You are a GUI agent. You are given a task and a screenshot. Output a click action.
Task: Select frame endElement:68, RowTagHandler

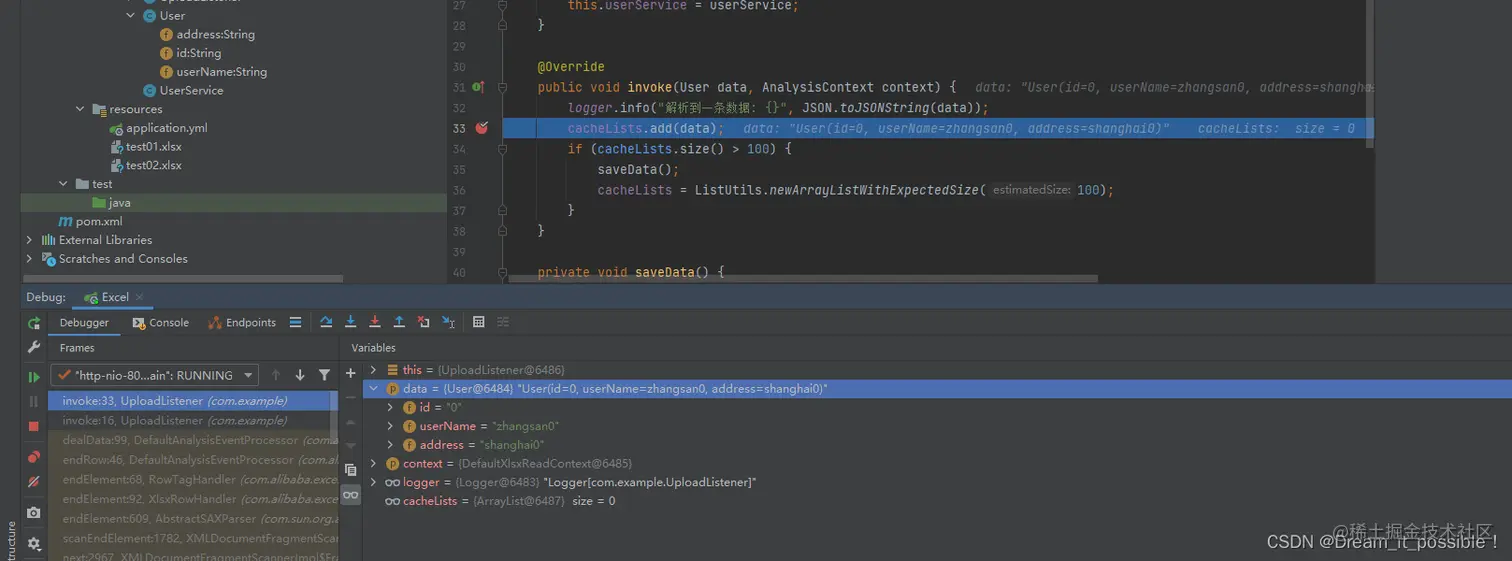click(193, 479)
